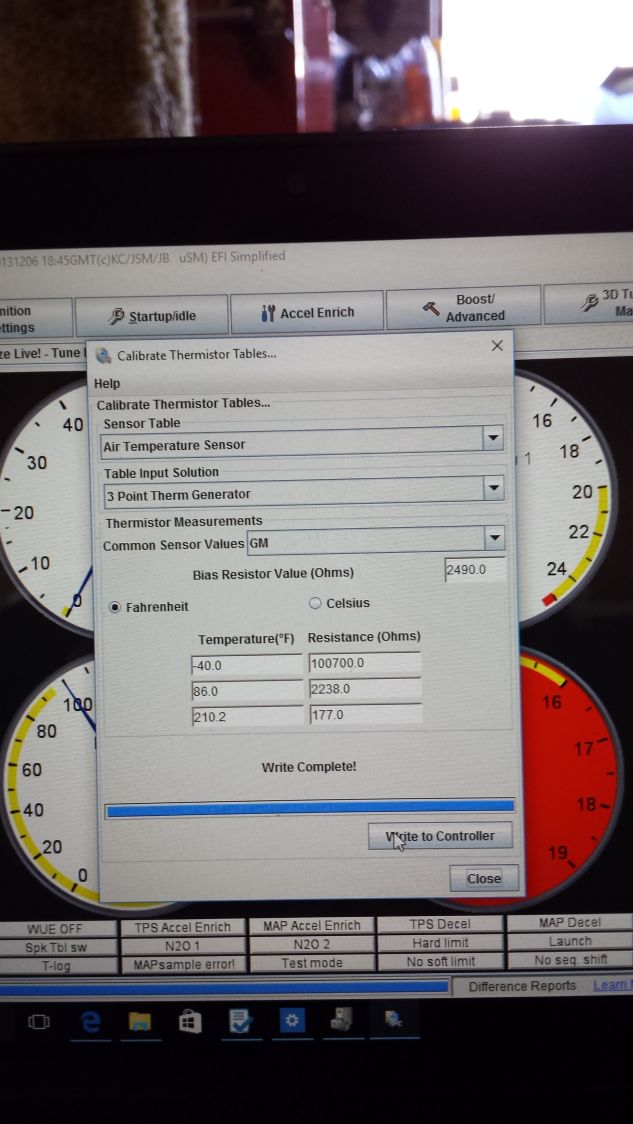This screenshot has width=633, height=1124.
Task: Click the 177.0 resistance field
Action: point(365,714)
